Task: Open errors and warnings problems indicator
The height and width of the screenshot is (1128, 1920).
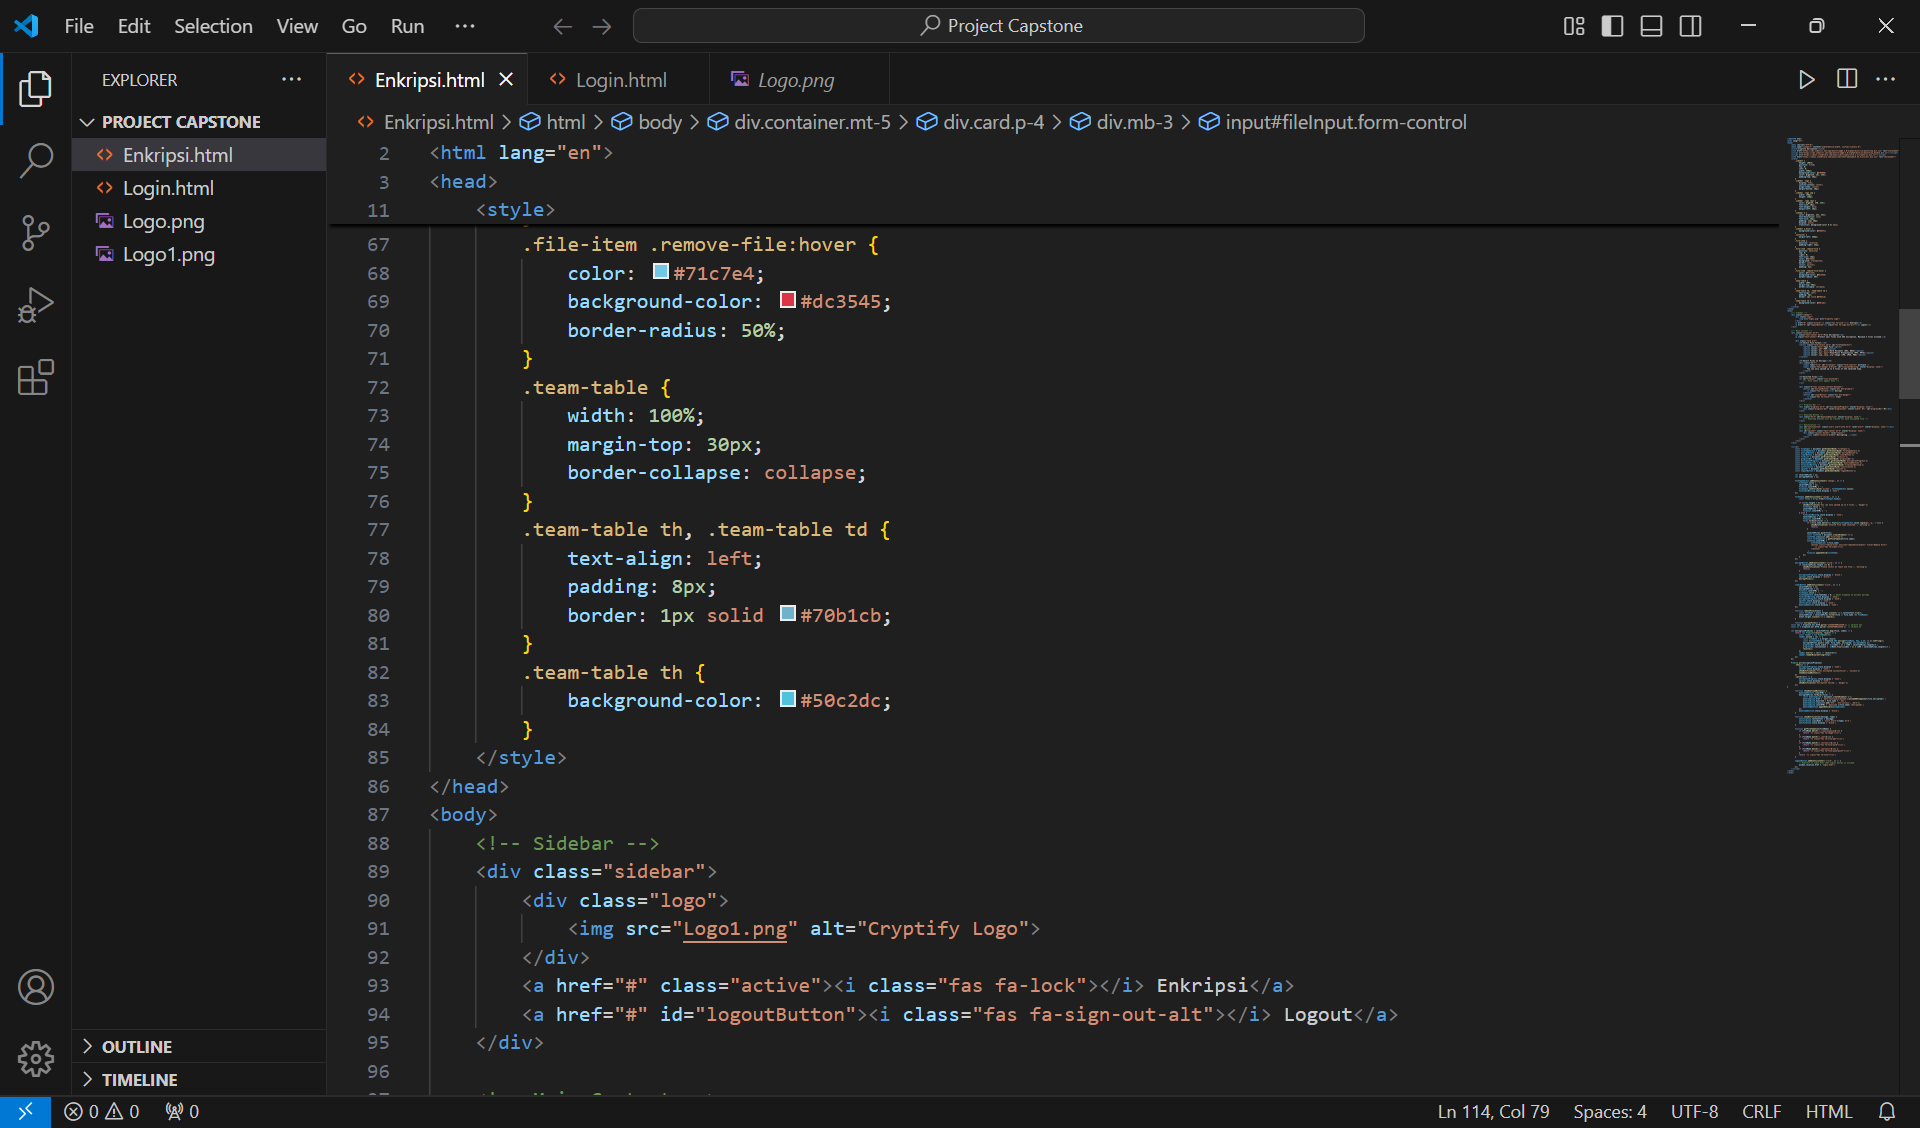Action: tap(102, 1111)
